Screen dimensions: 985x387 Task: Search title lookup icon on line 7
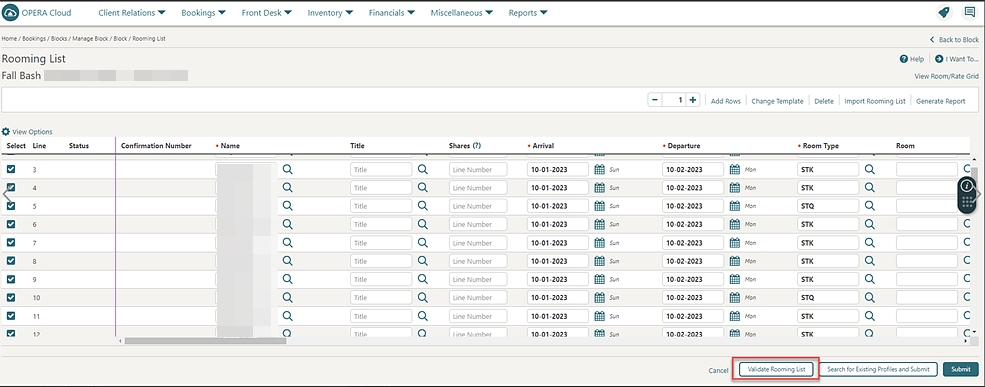tap(423, 243)
